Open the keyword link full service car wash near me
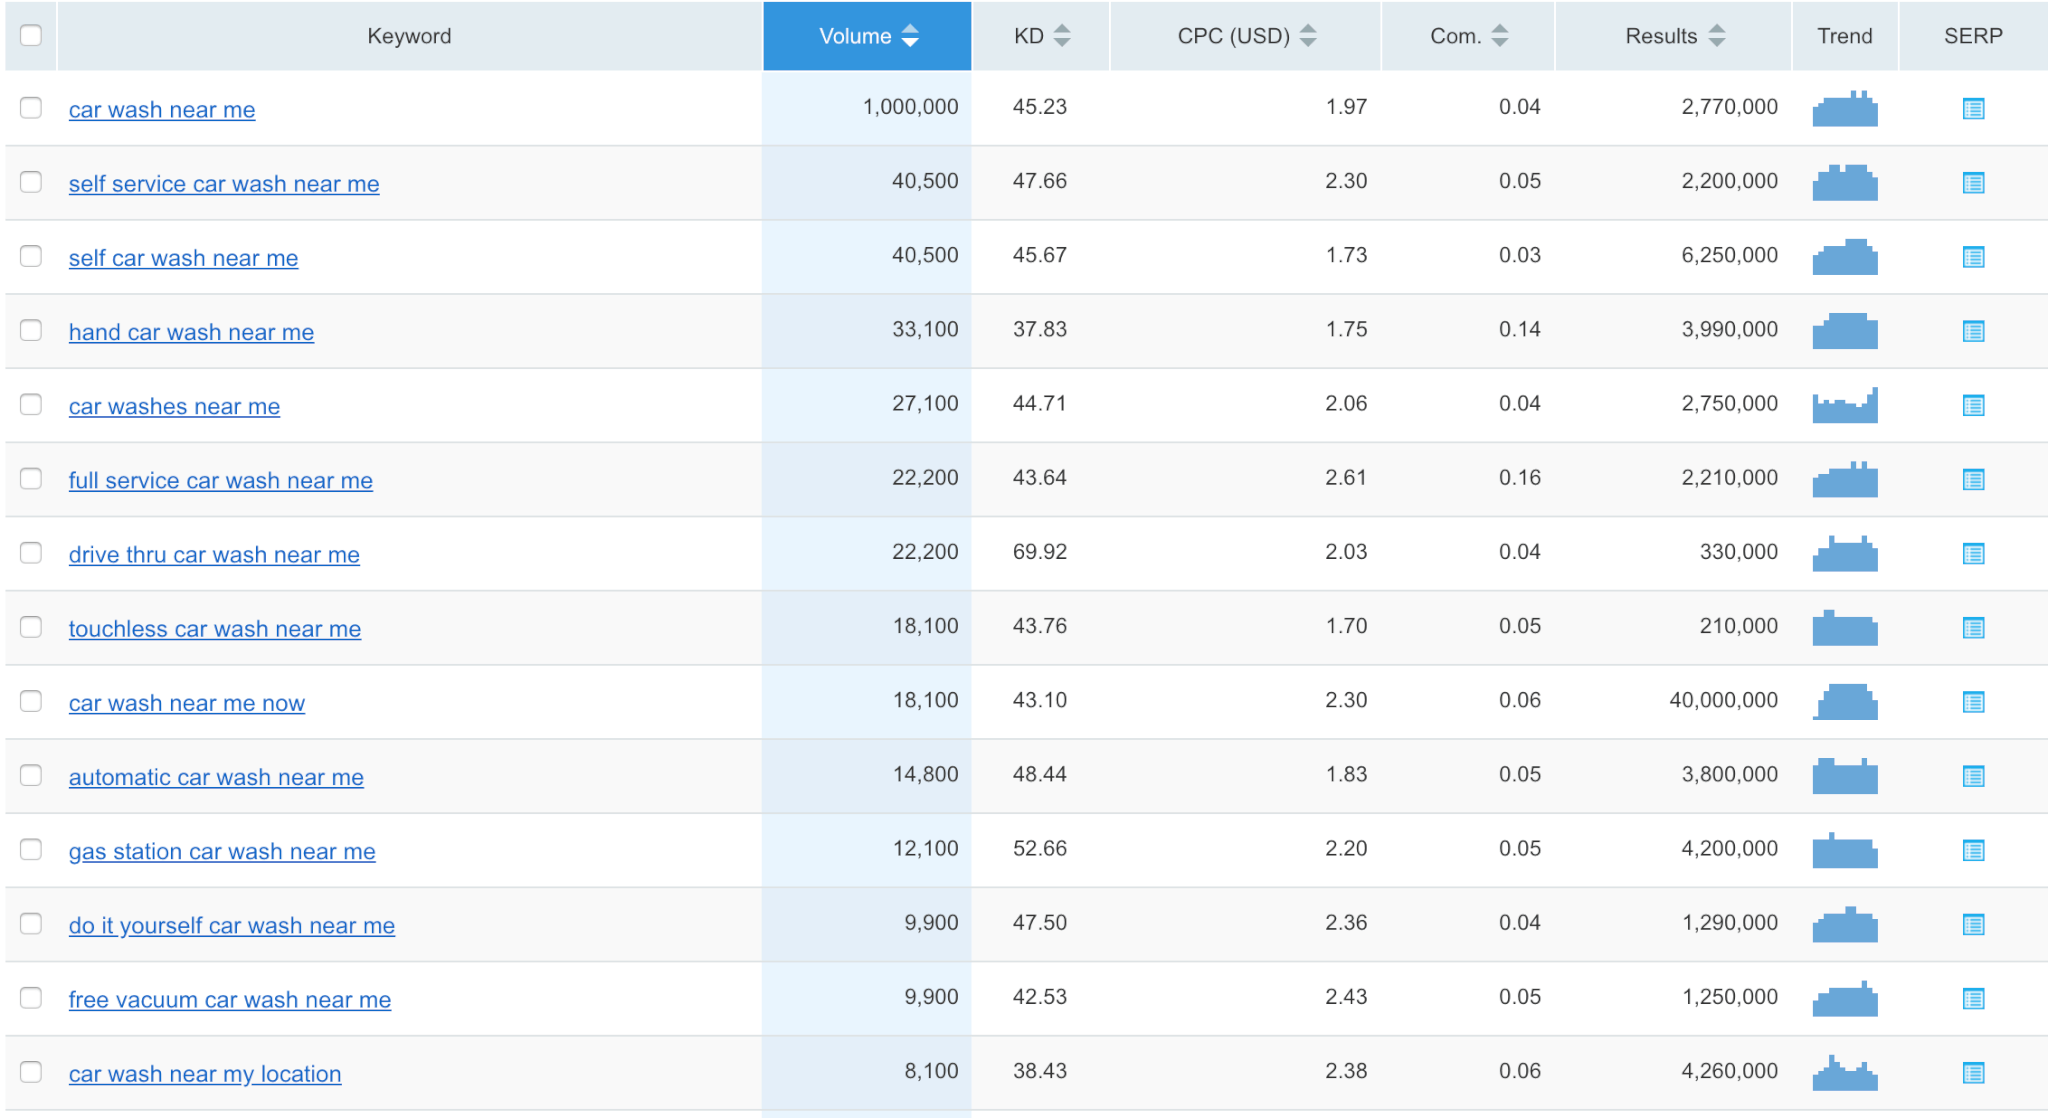Image resolution: width=2048 pixels, height=1118 pixels. 220,480
